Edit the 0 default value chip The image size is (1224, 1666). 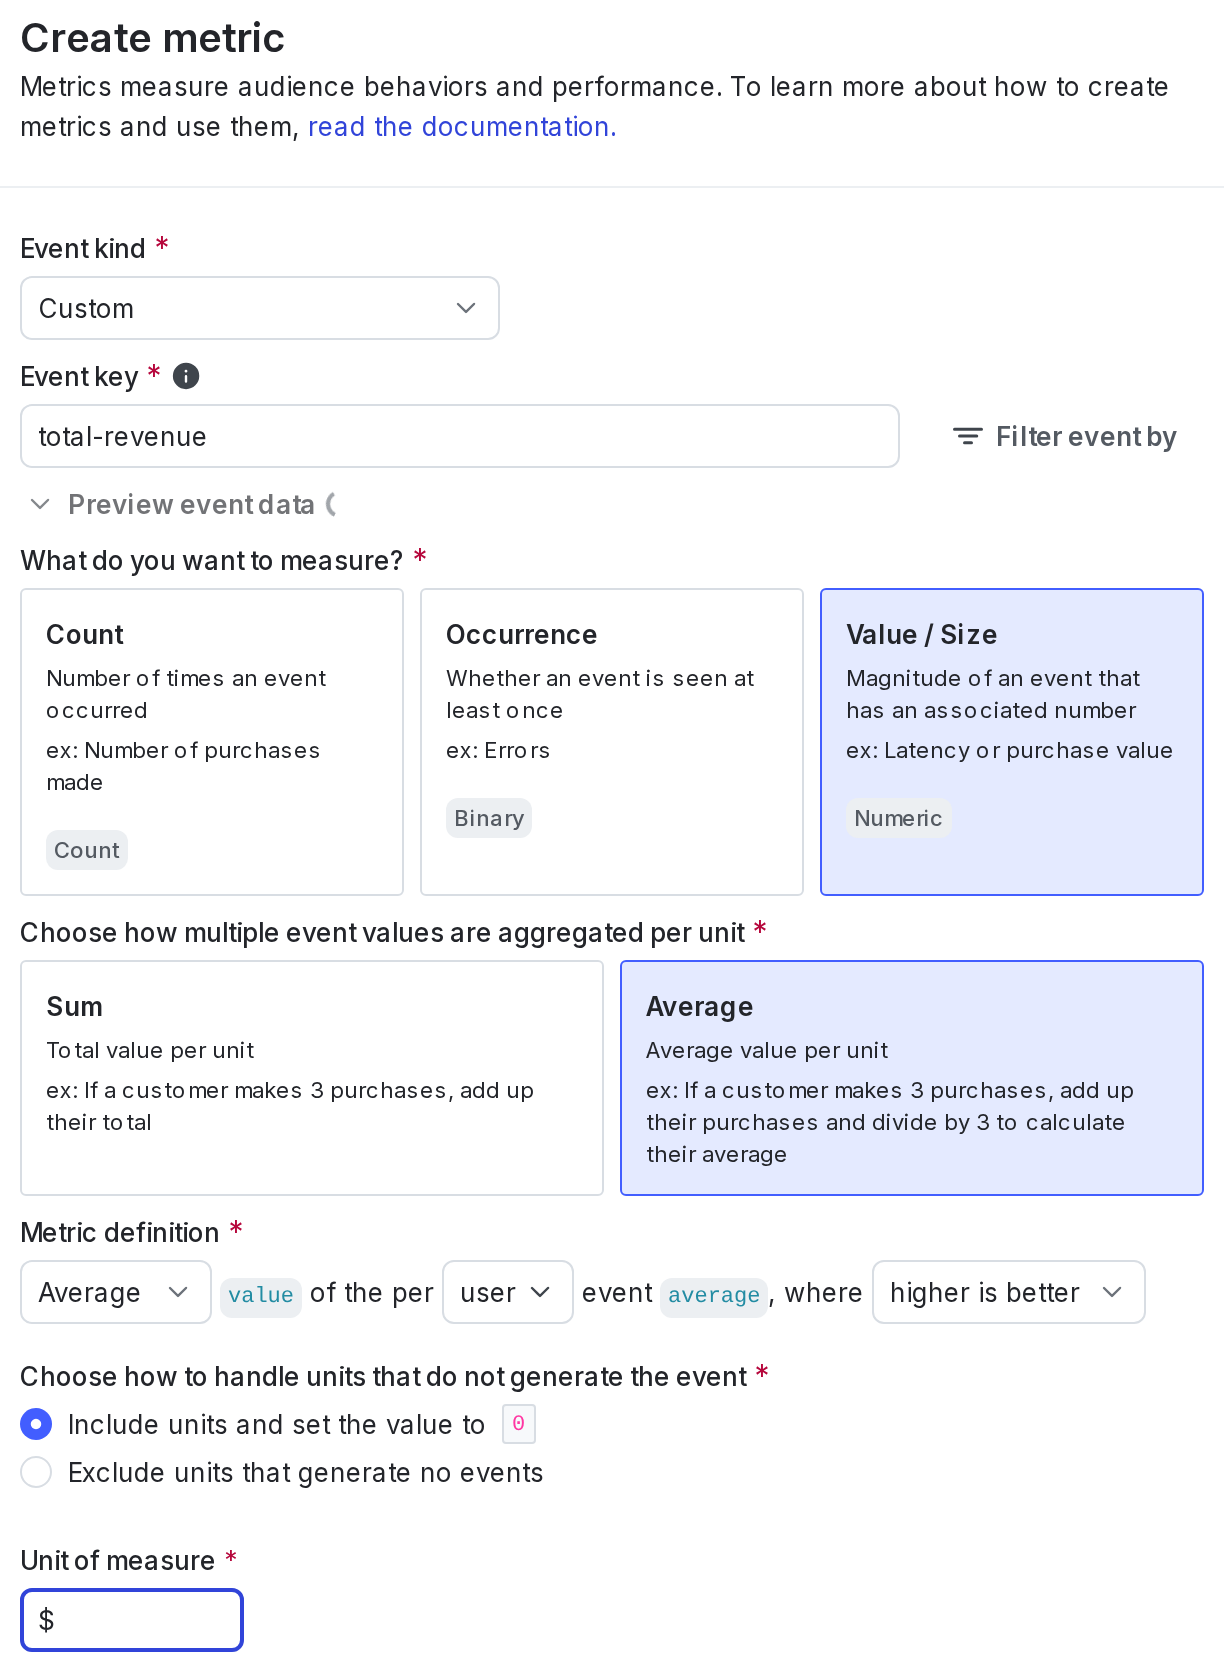click(518, 1423)
